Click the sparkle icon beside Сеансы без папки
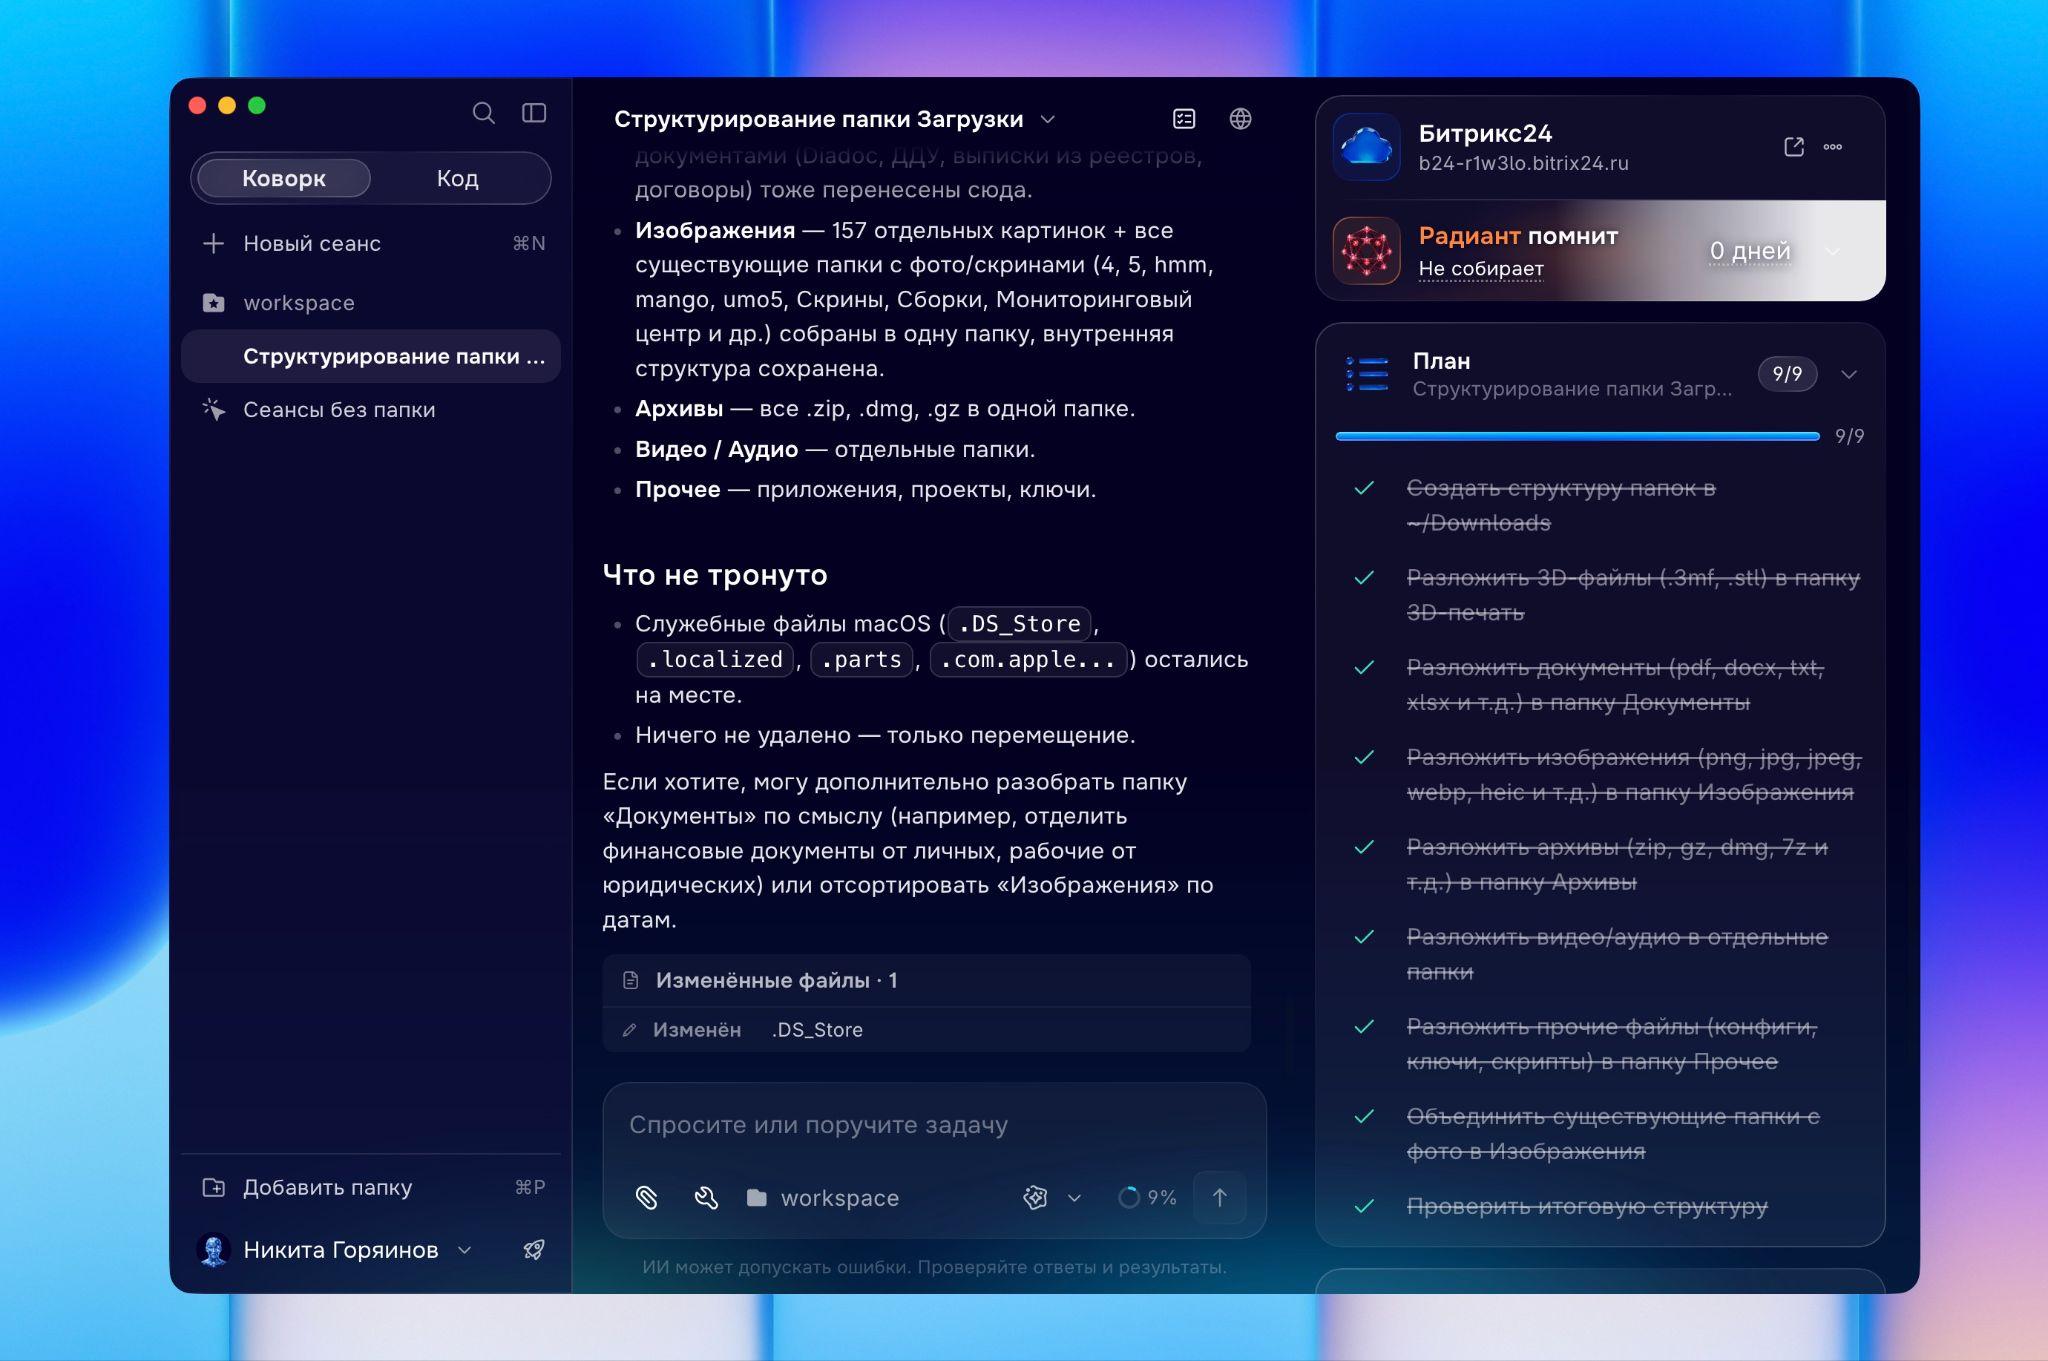Screen dimensions: 2048x1361 click(x=213, y=409)
